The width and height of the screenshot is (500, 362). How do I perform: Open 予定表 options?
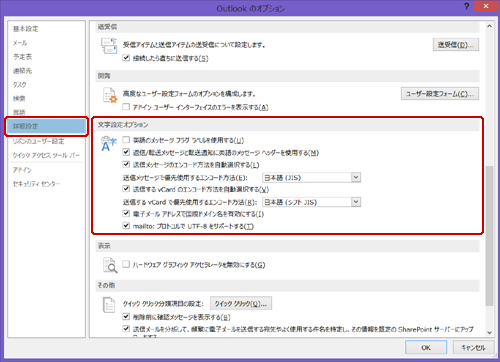[x=22, y=57]
